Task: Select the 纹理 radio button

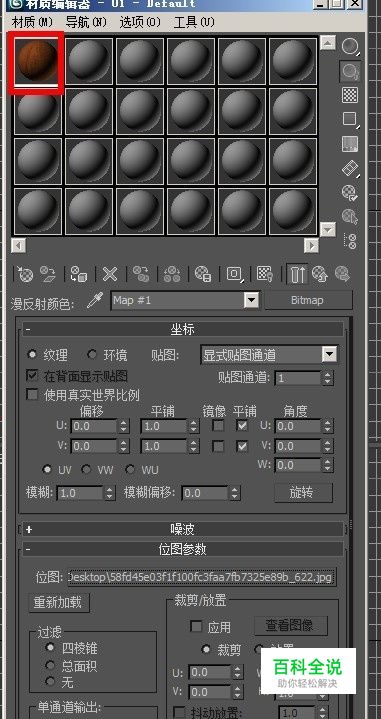Action: (33, 354)
